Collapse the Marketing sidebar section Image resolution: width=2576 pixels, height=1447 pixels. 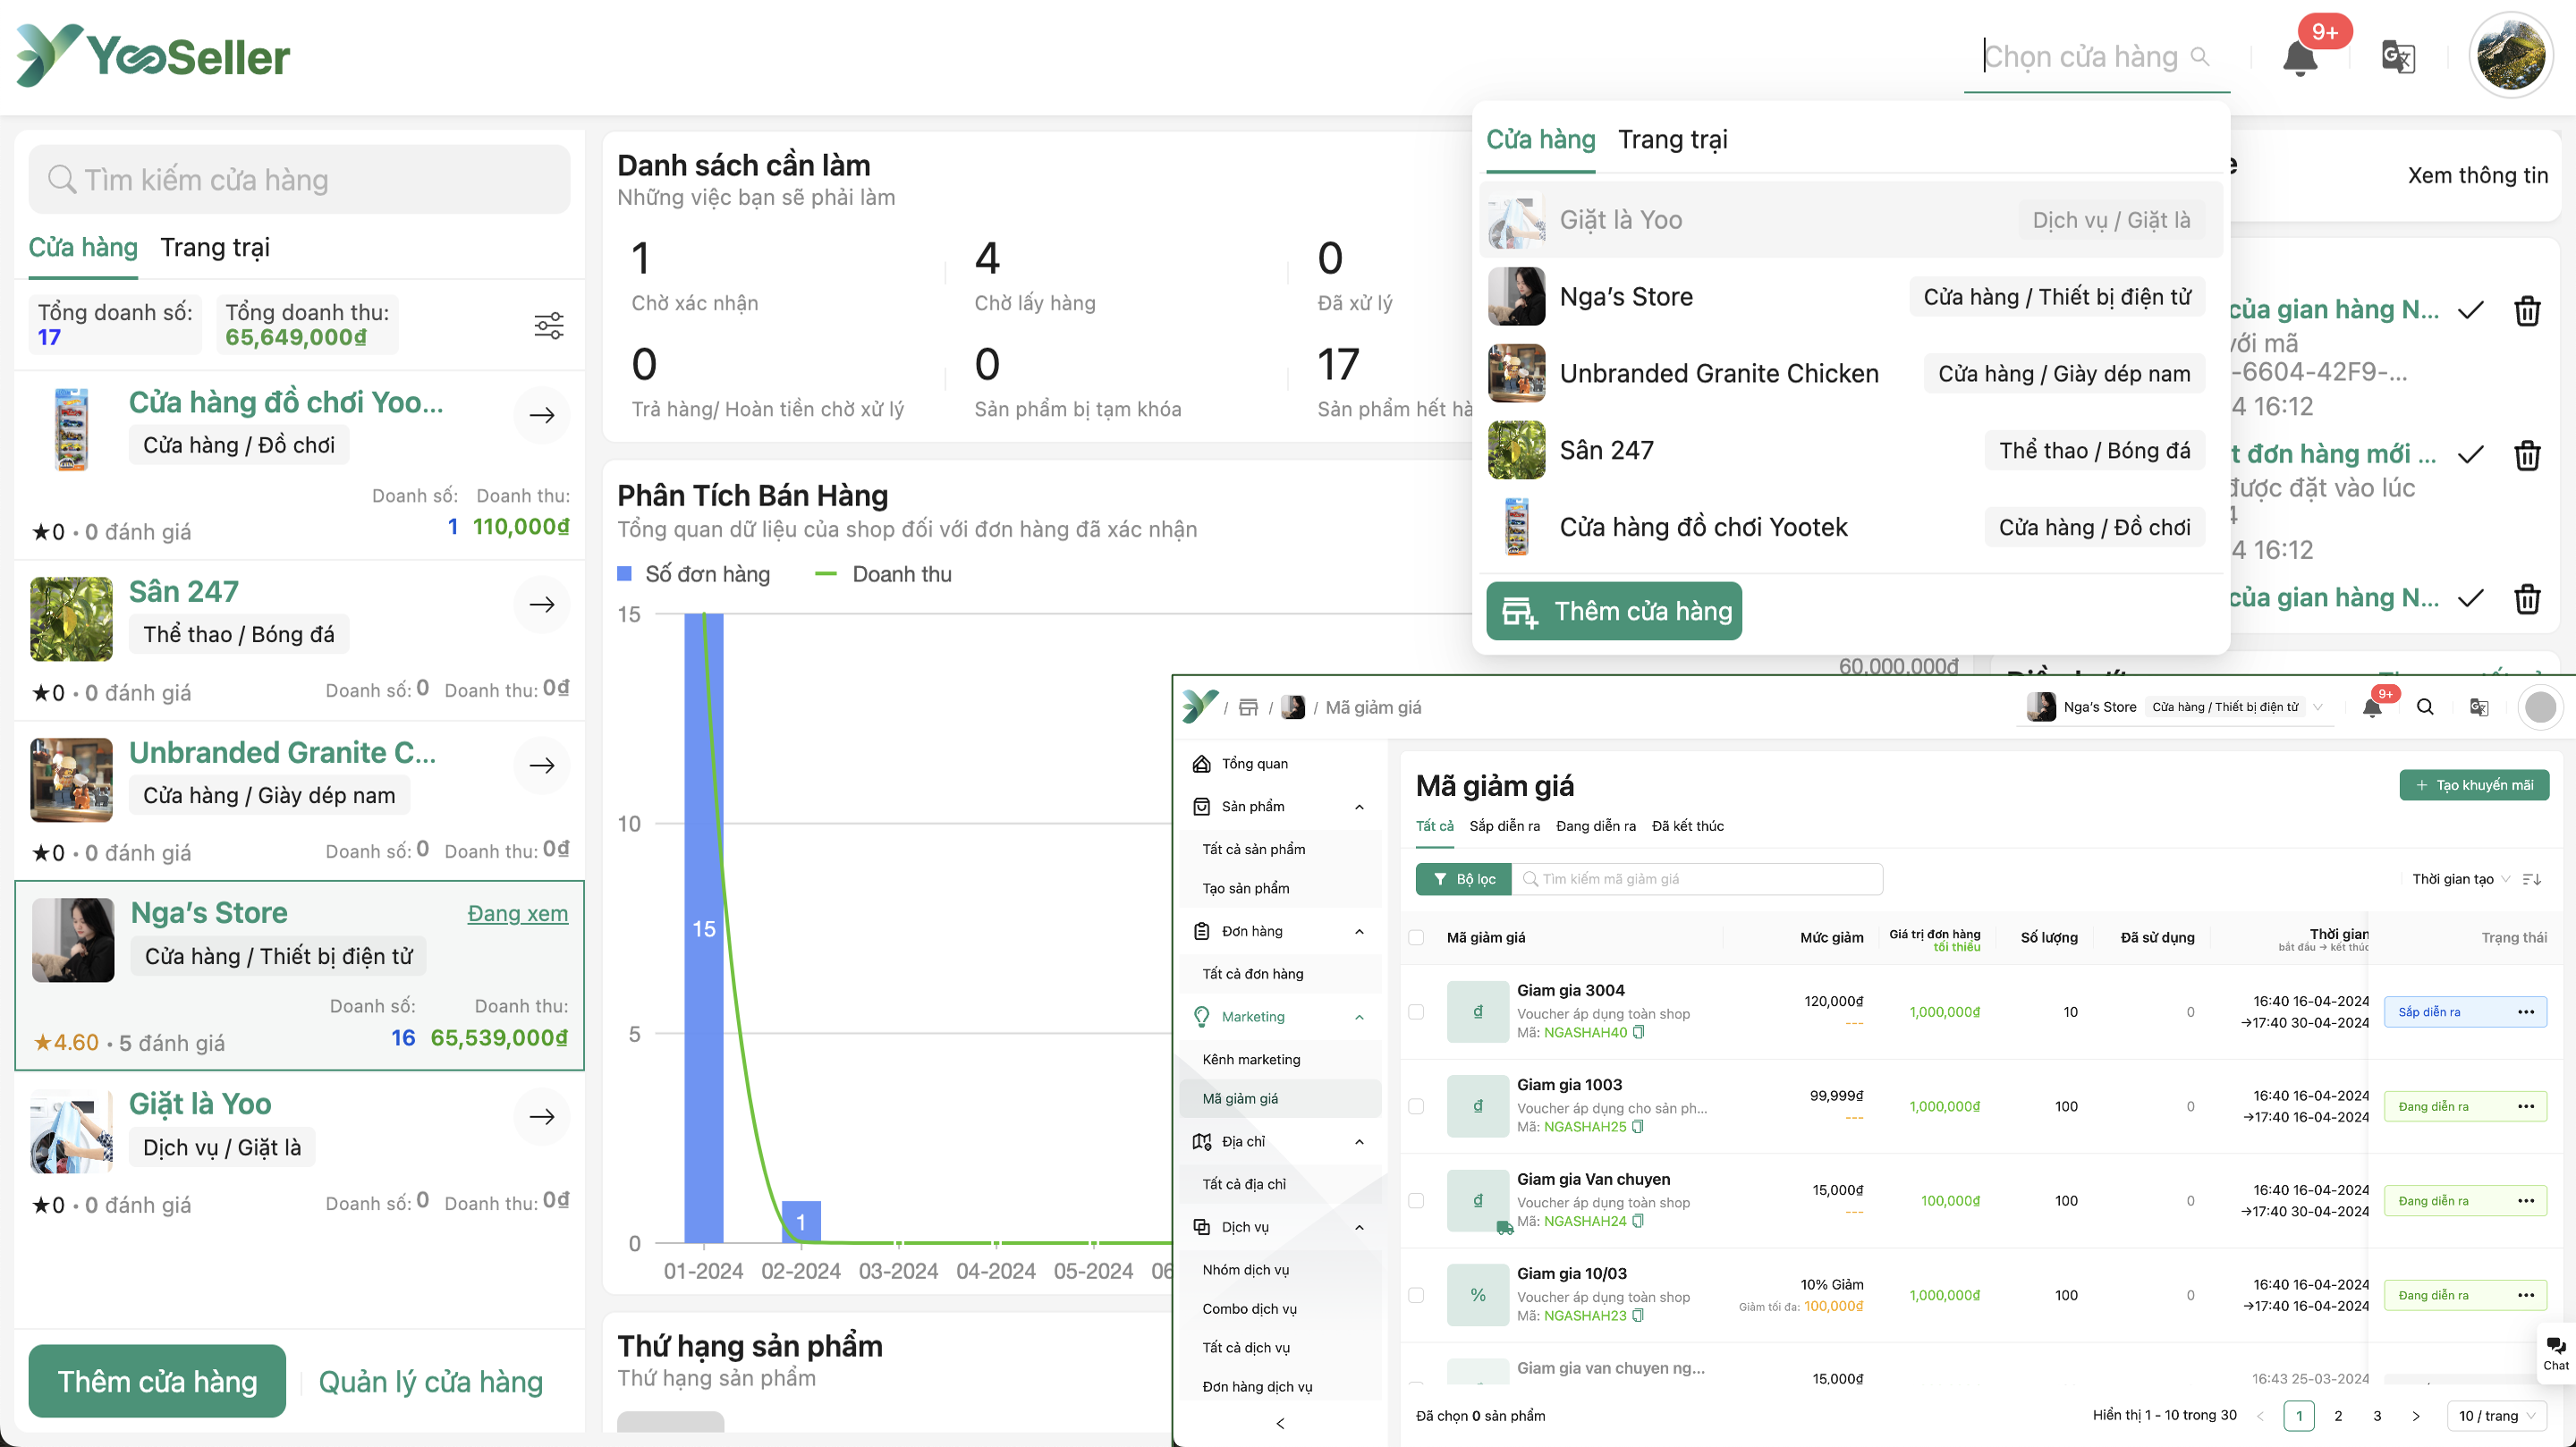click(1359, 1017)
